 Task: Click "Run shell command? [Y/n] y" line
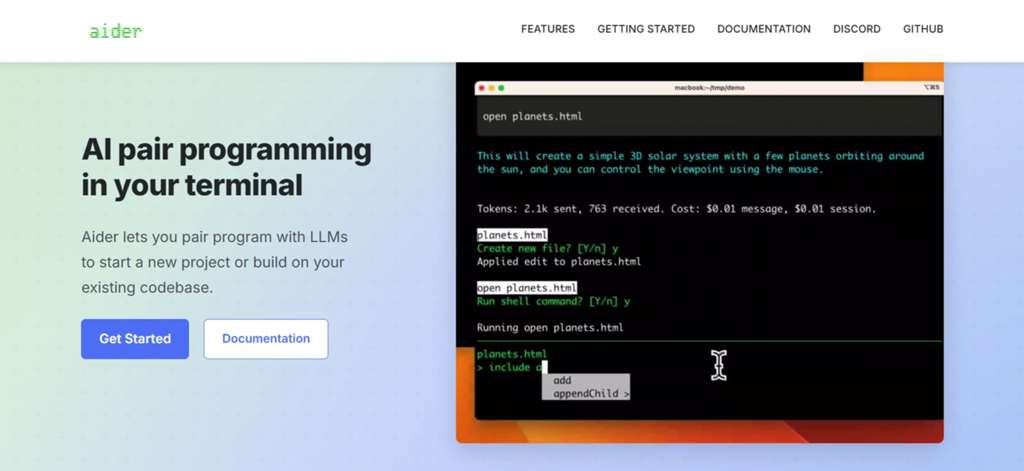pos(553,302)
